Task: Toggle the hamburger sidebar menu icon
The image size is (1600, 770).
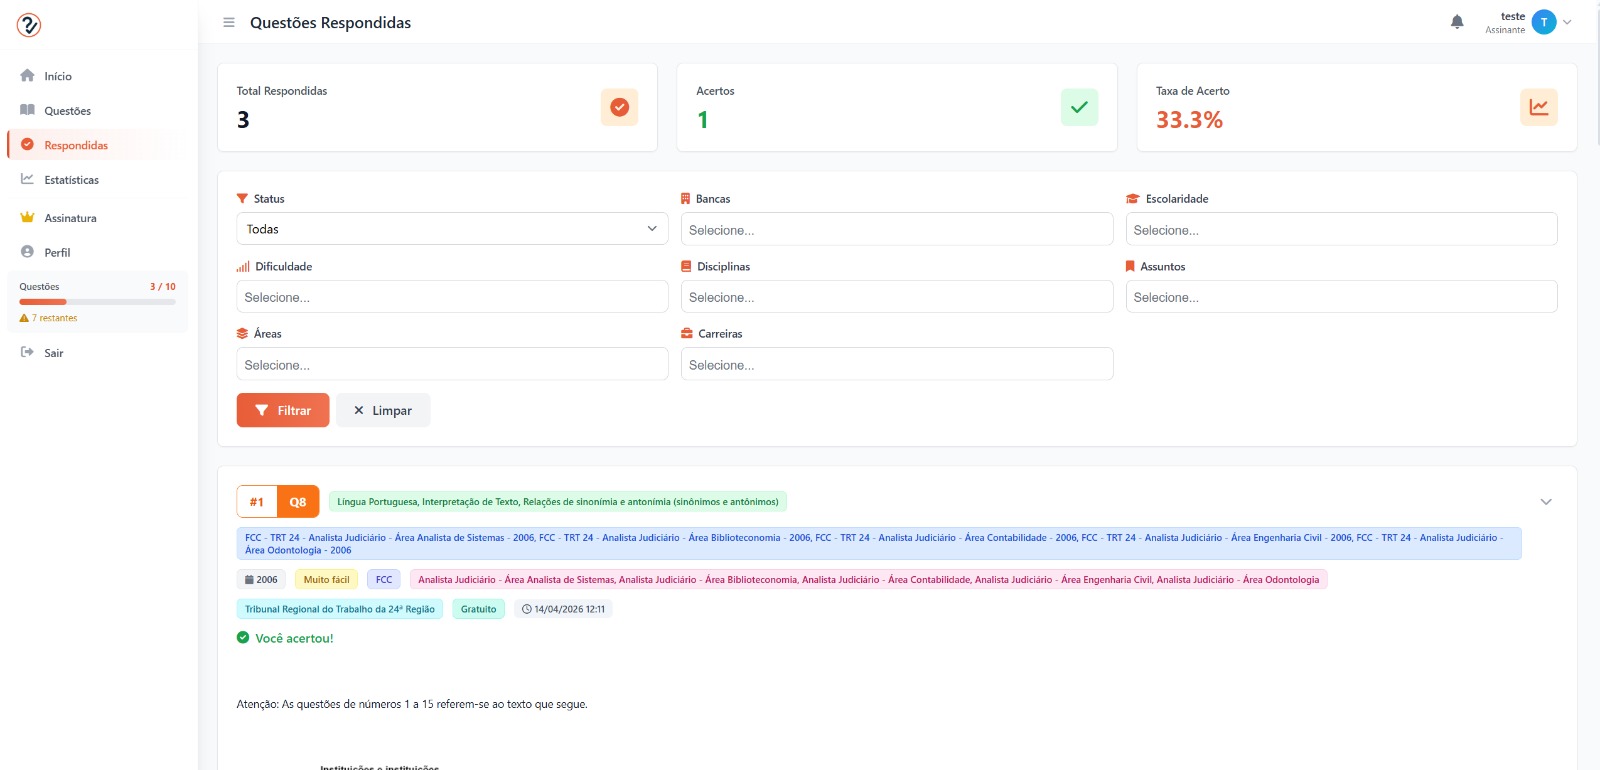Action: (x=229, y=22)
